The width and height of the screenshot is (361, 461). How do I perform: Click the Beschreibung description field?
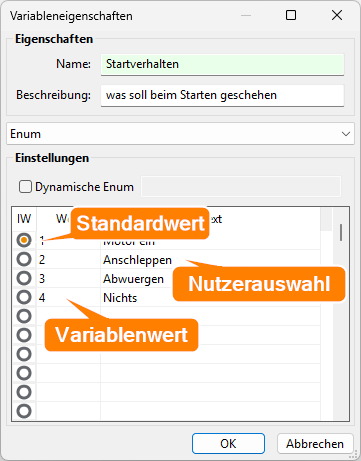tap(222, 95)
